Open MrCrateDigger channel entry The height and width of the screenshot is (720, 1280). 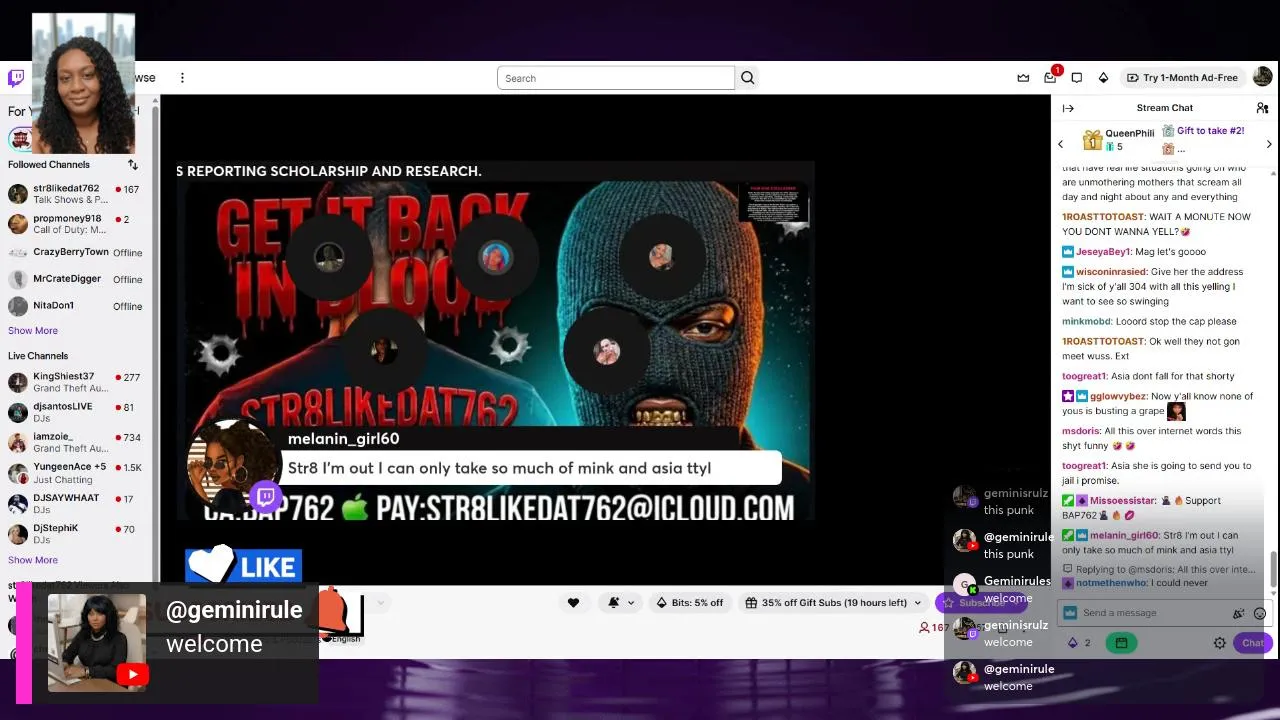[x=76, y=280]
